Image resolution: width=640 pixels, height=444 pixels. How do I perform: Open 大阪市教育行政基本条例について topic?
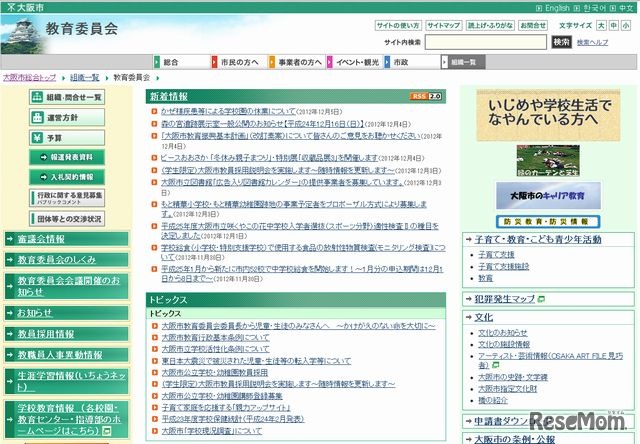[216, 337]
